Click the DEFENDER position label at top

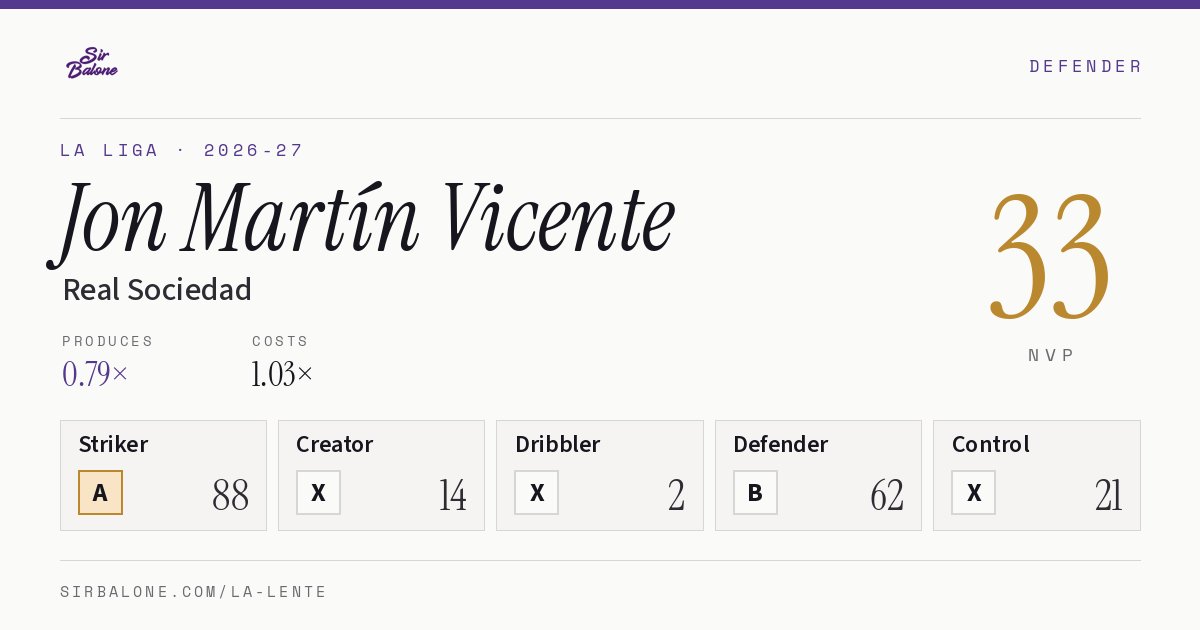(x=1085, y=66)
